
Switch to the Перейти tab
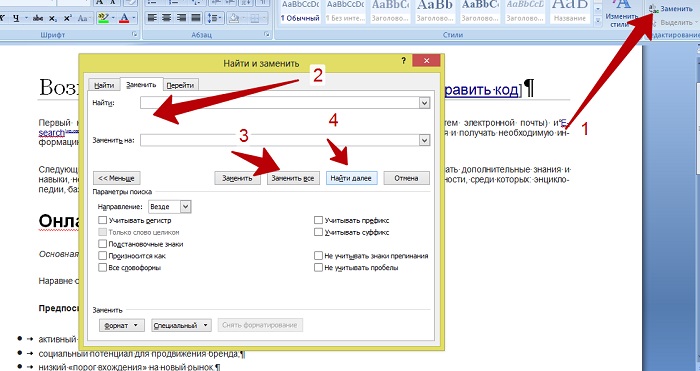(180, 85)
